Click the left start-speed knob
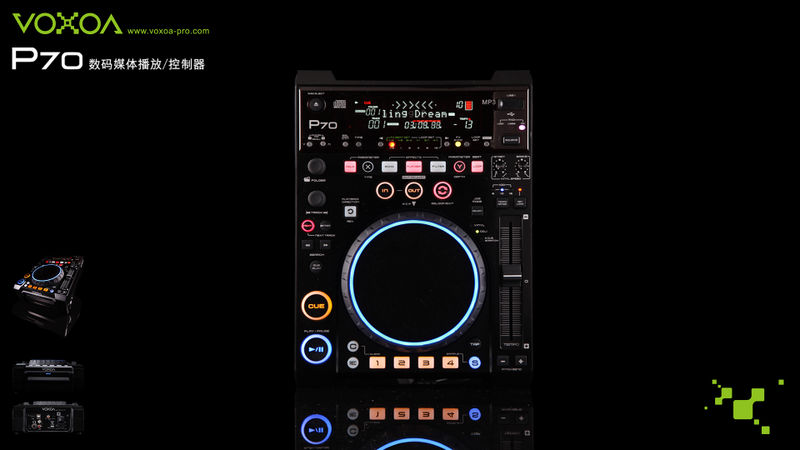800x450 pixels. [x=499, y=165]
